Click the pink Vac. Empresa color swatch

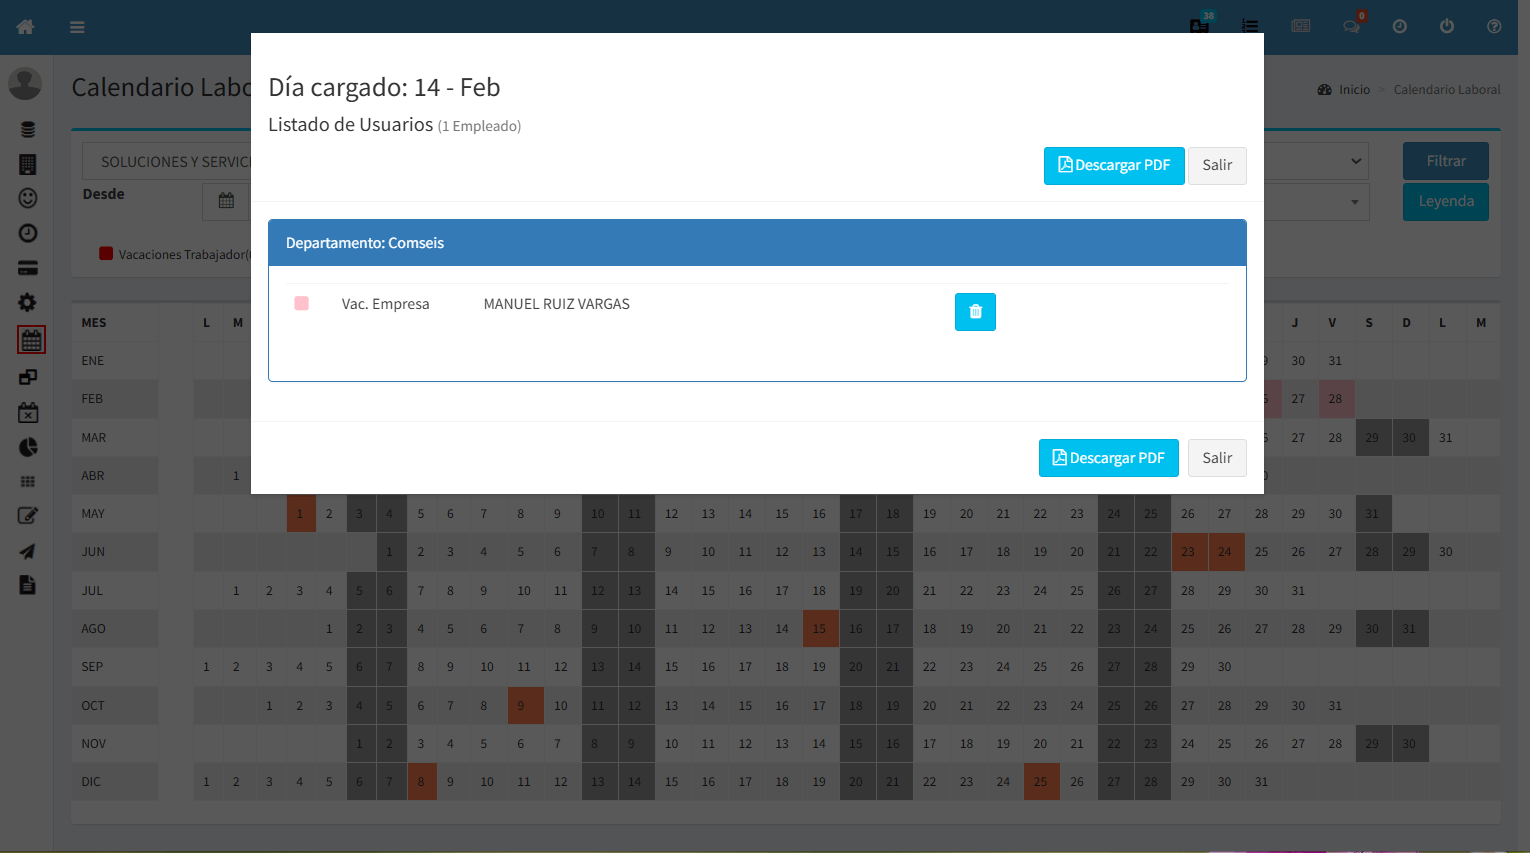coord(301,303)
